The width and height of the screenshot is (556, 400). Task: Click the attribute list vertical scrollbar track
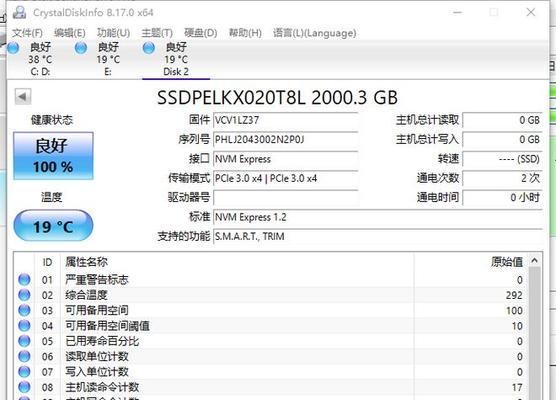tap(535, 334)
